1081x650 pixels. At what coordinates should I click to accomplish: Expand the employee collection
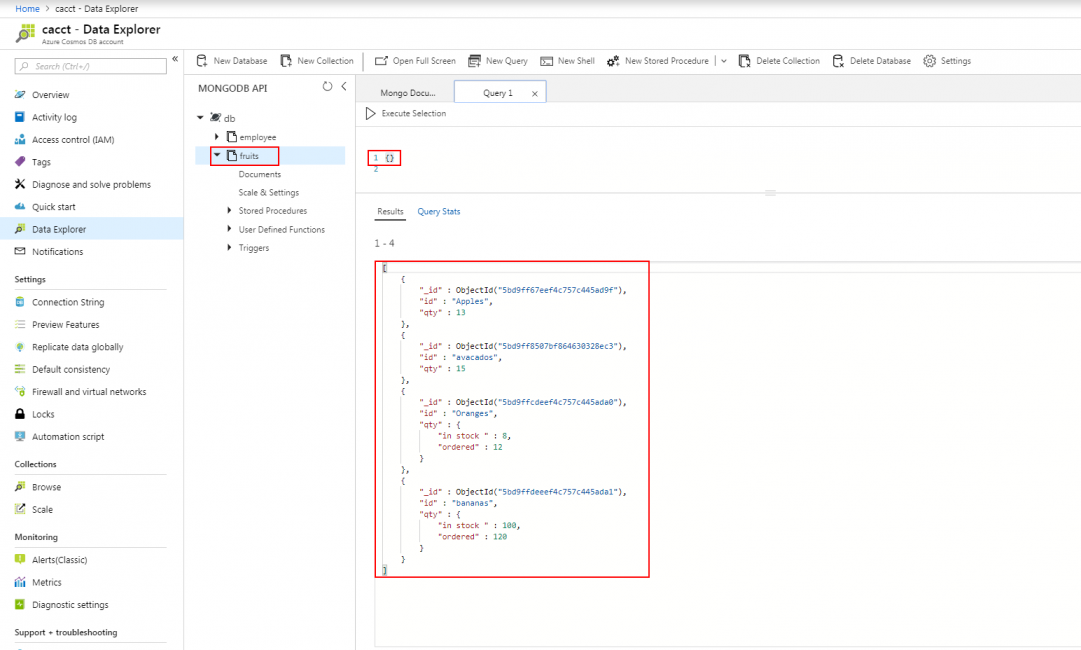pos(217,136)
